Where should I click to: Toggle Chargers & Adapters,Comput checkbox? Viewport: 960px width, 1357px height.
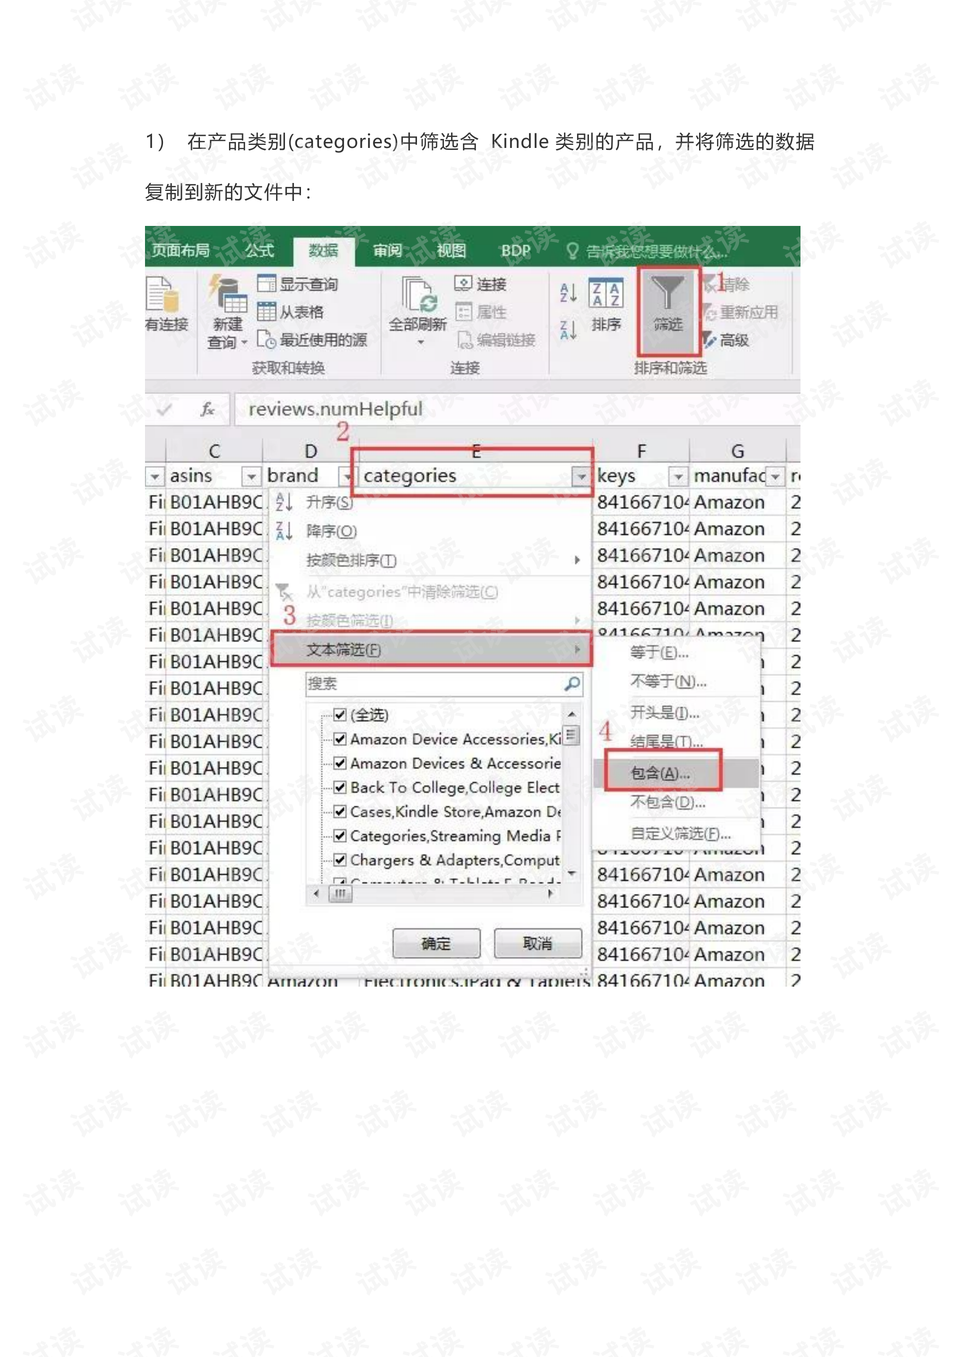[340, 859]
